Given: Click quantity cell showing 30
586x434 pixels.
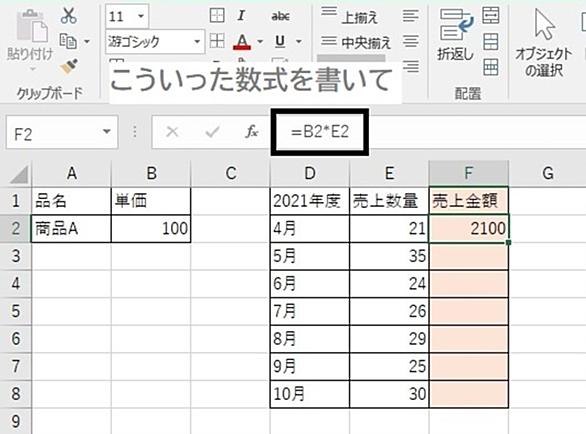Looking at the screenshot, I should click(x=389, y=394).
